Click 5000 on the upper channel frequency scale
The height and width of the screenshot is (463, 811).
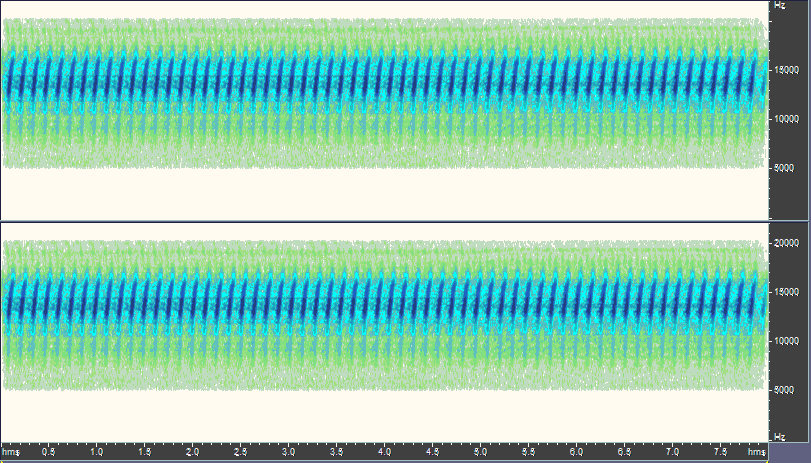784,168
